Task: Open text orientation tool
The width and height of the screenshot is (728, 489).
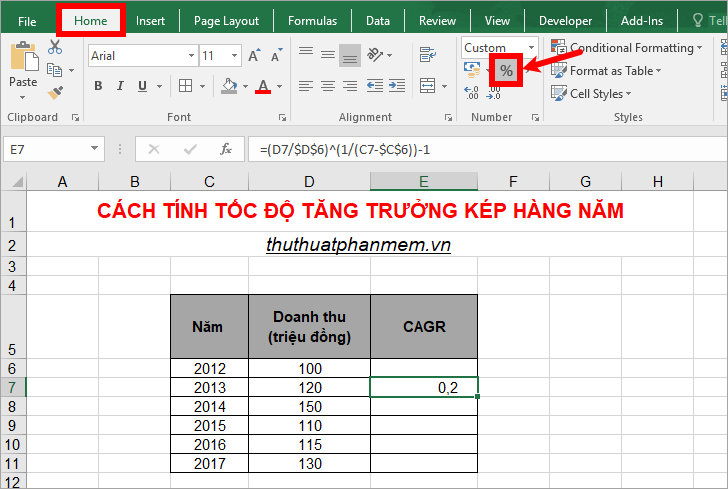Action: pyautogui.click(x=375, y=55)
